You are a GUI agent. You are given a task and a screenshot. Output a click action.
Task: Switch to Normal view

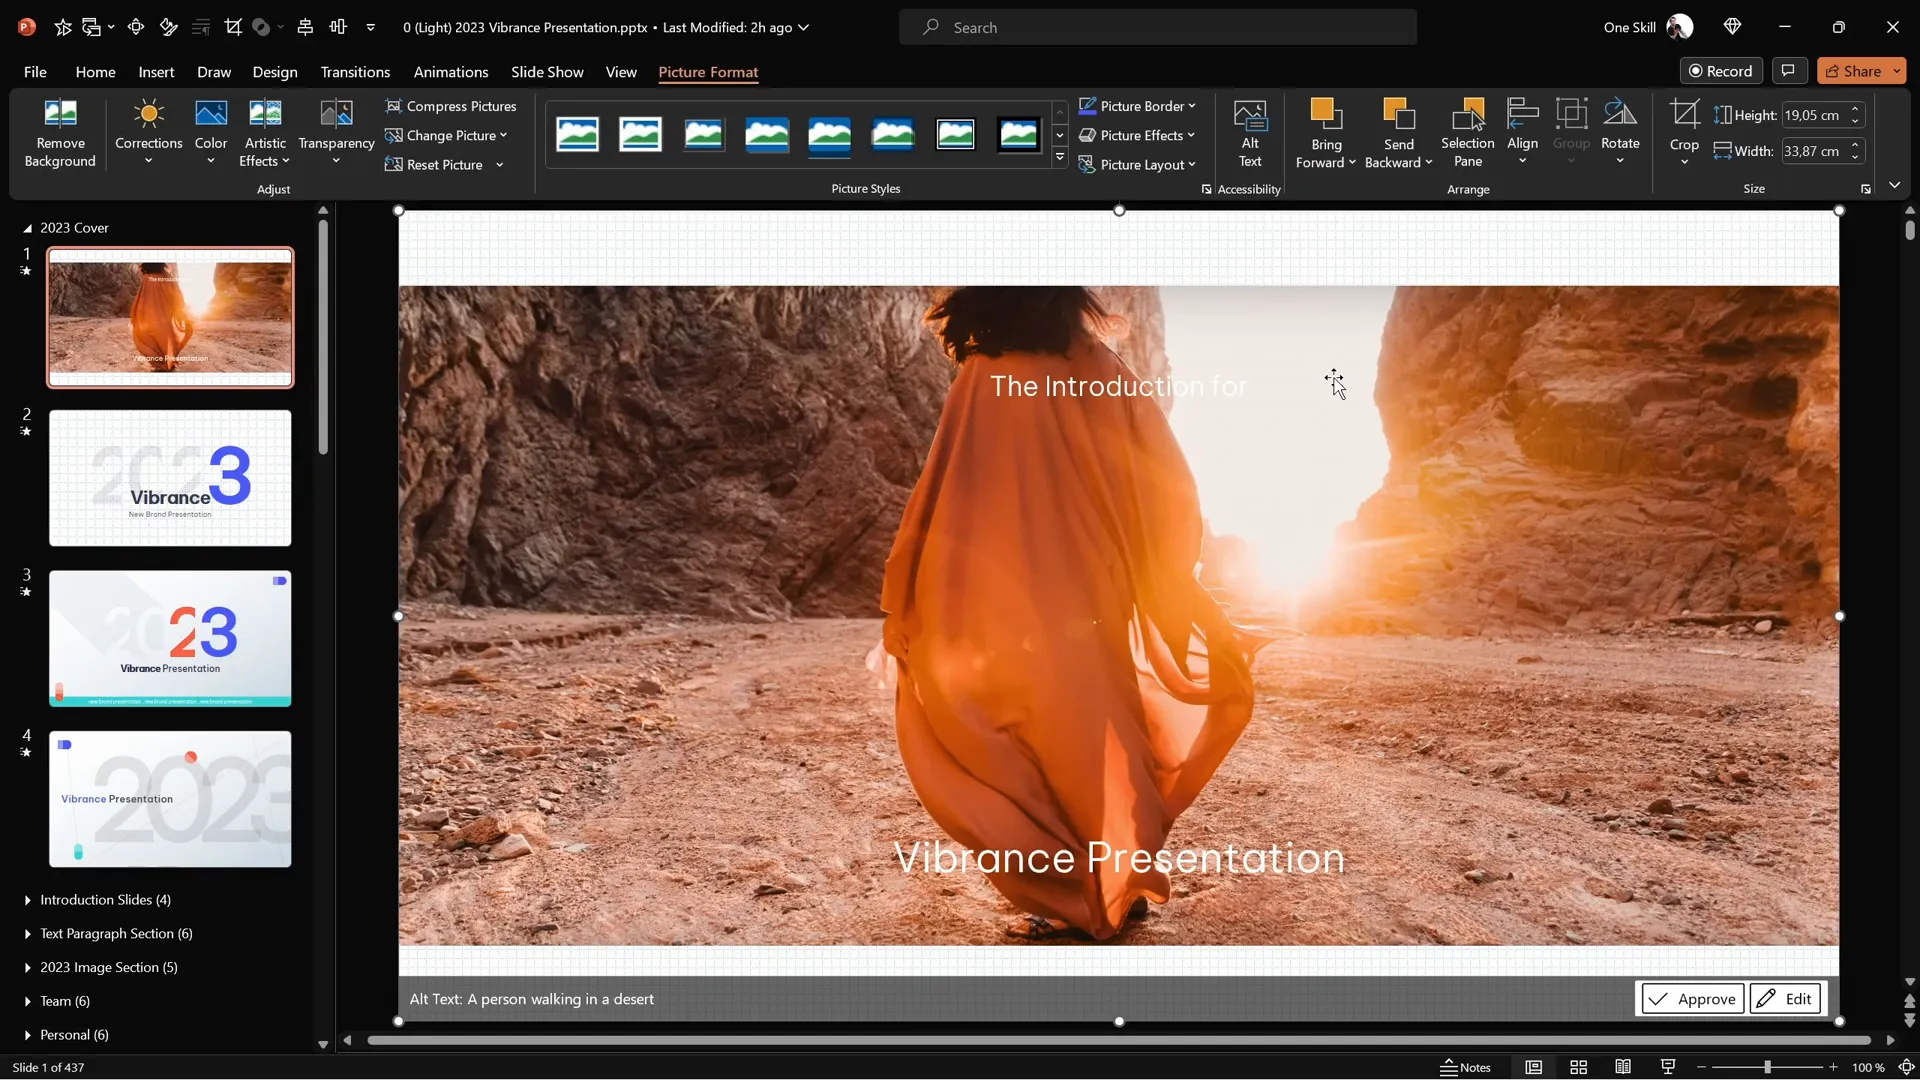coord(1533,1067)
